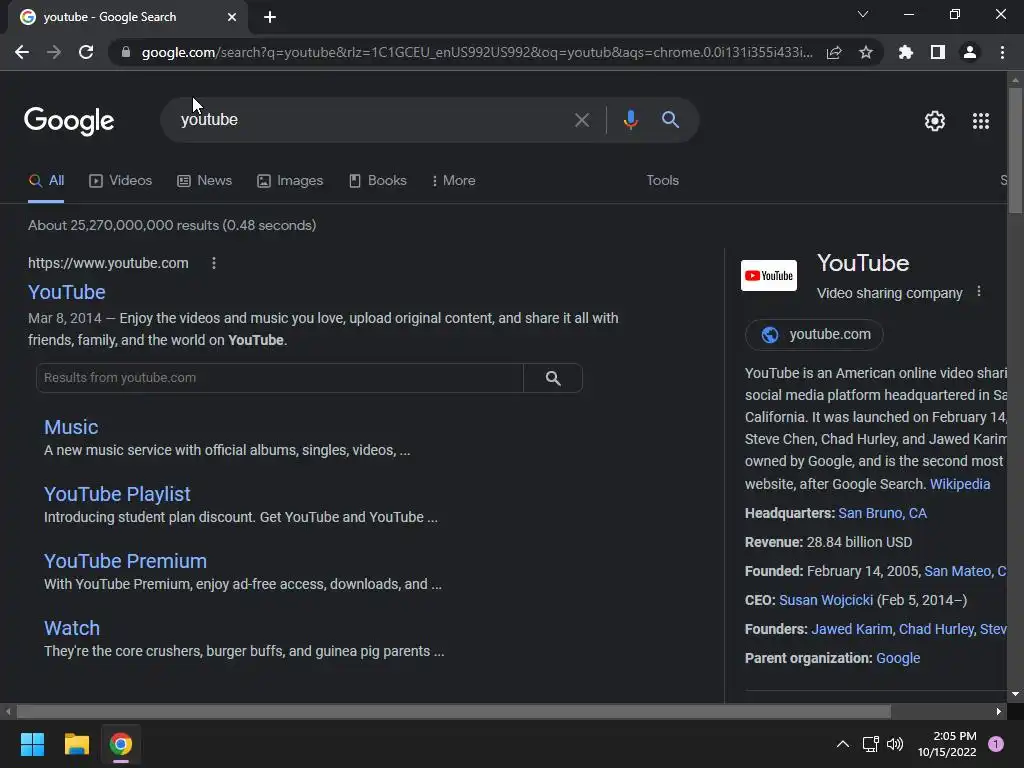Screen dimensions: 1024x768
Task: Open the San Mateo founding location link
Action: pos(965,571)
